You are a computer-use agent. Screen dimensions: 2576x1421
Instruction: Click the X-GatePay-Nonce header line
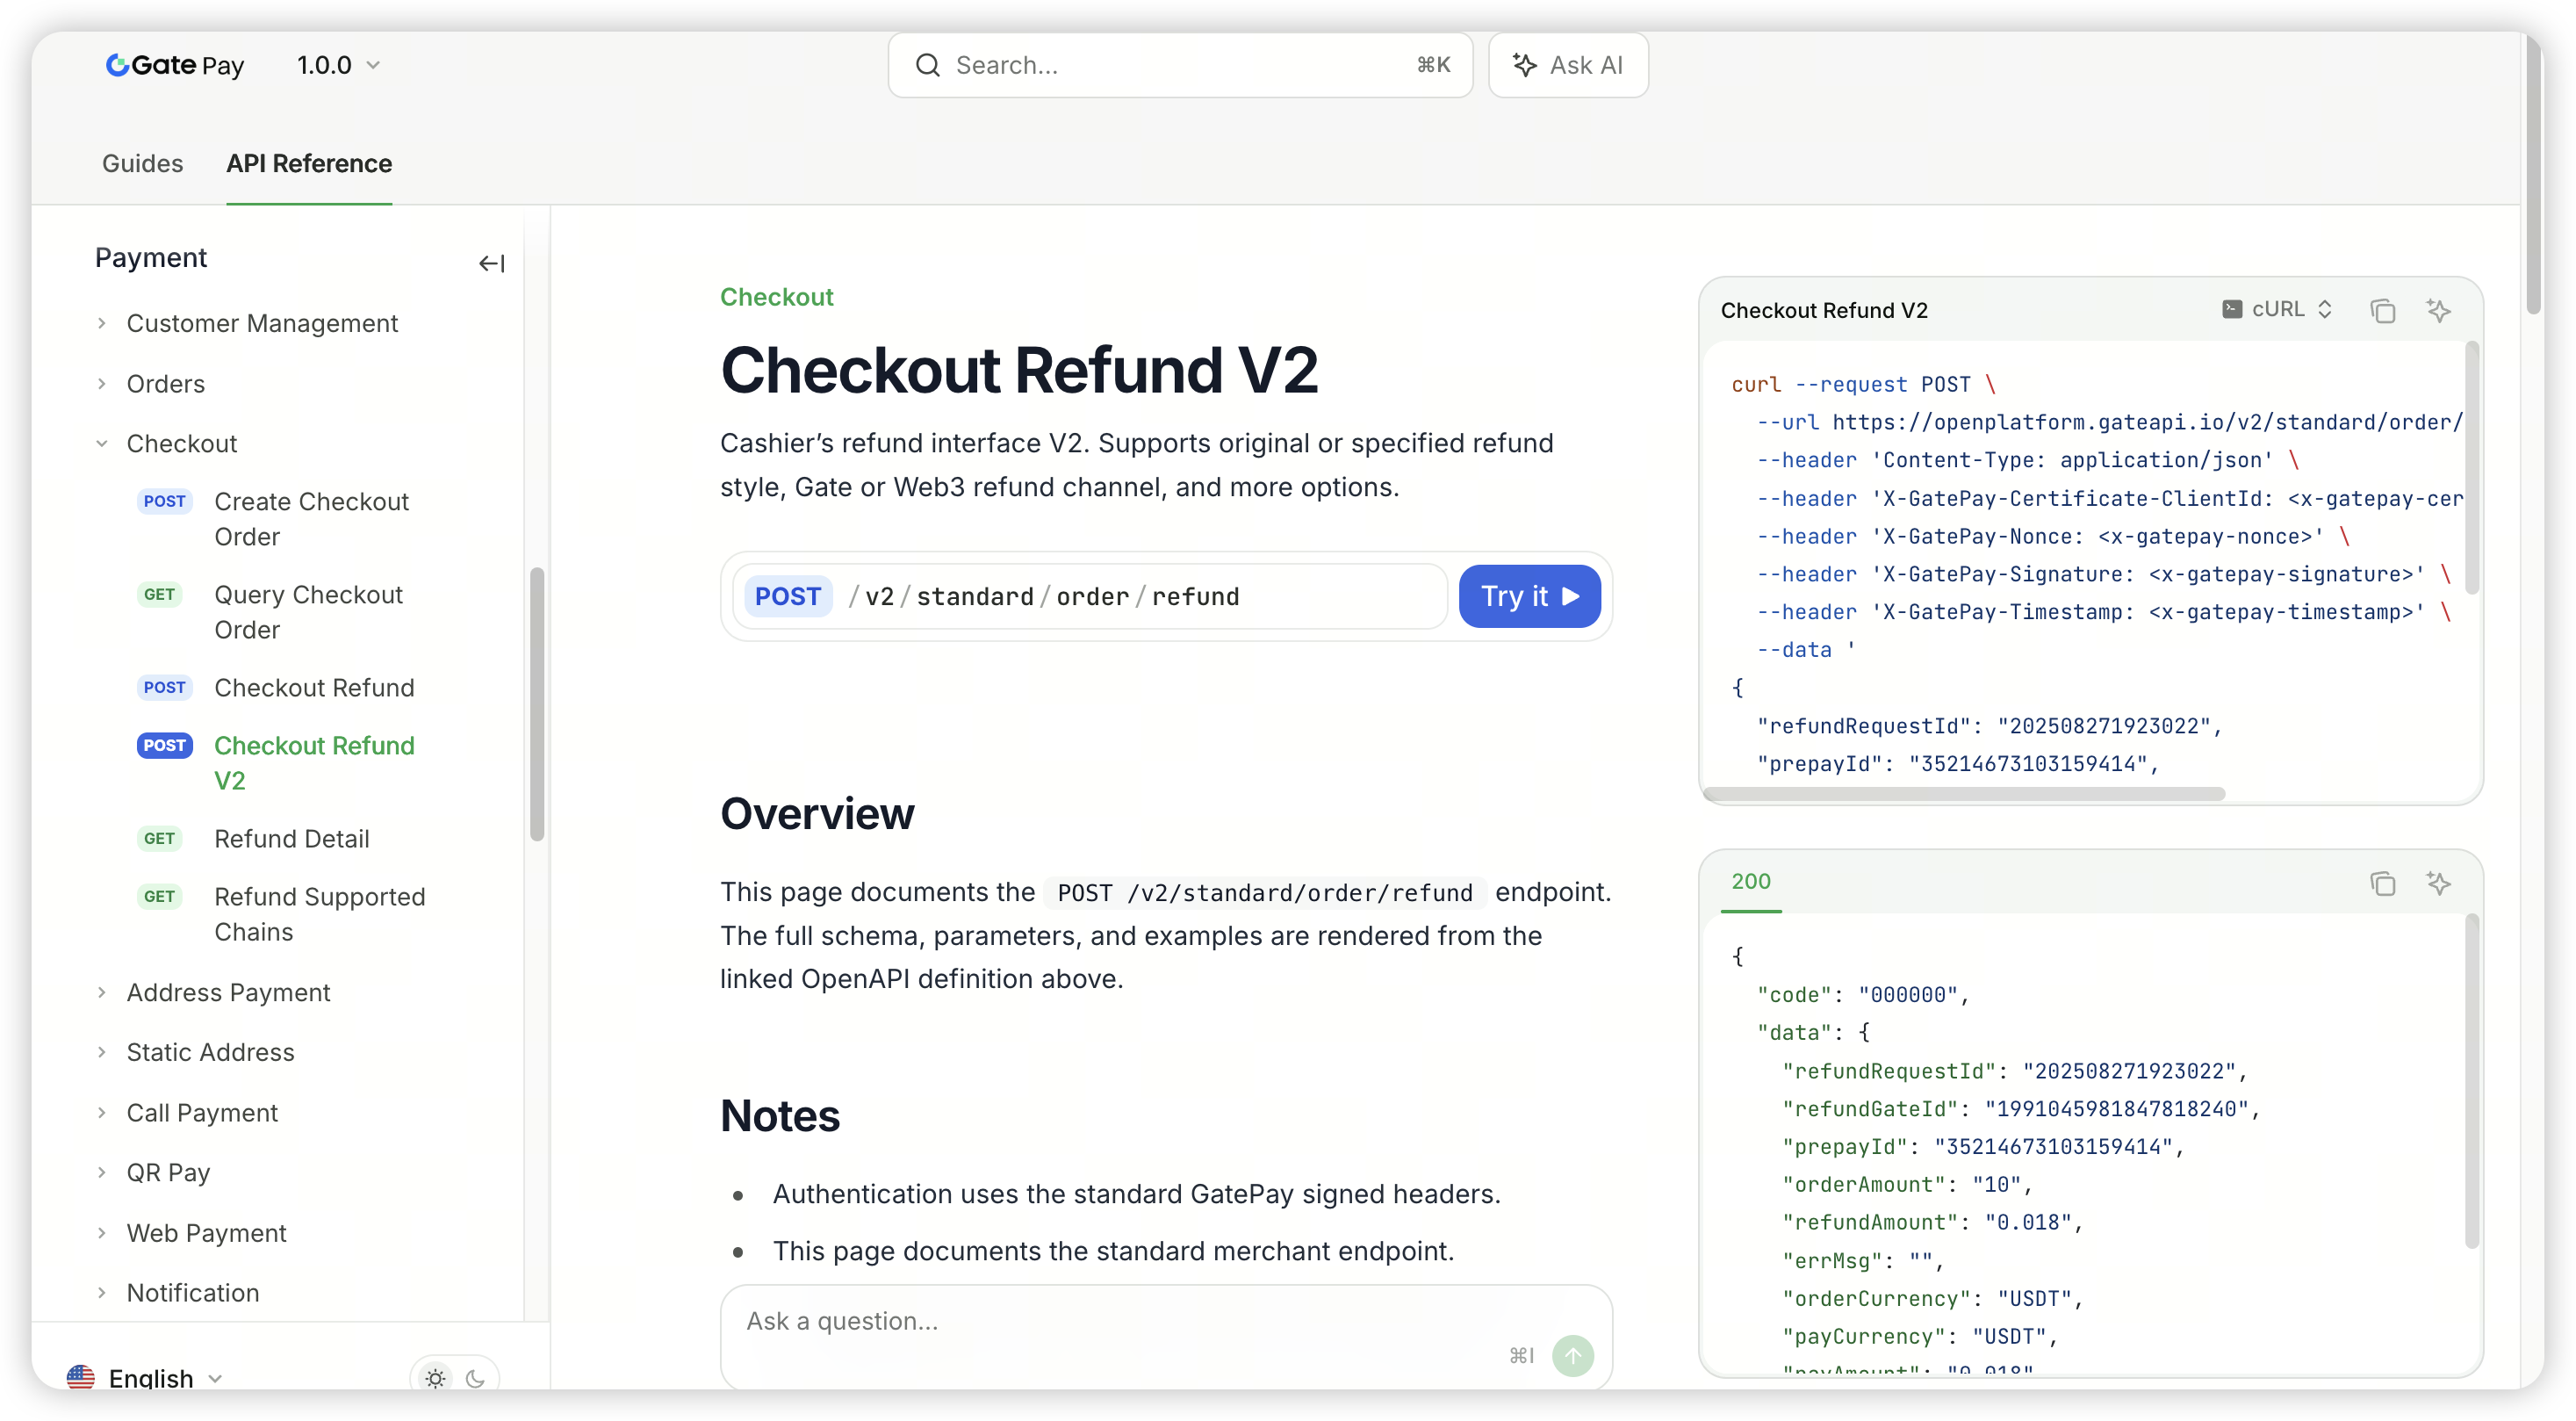[2053, 537]
